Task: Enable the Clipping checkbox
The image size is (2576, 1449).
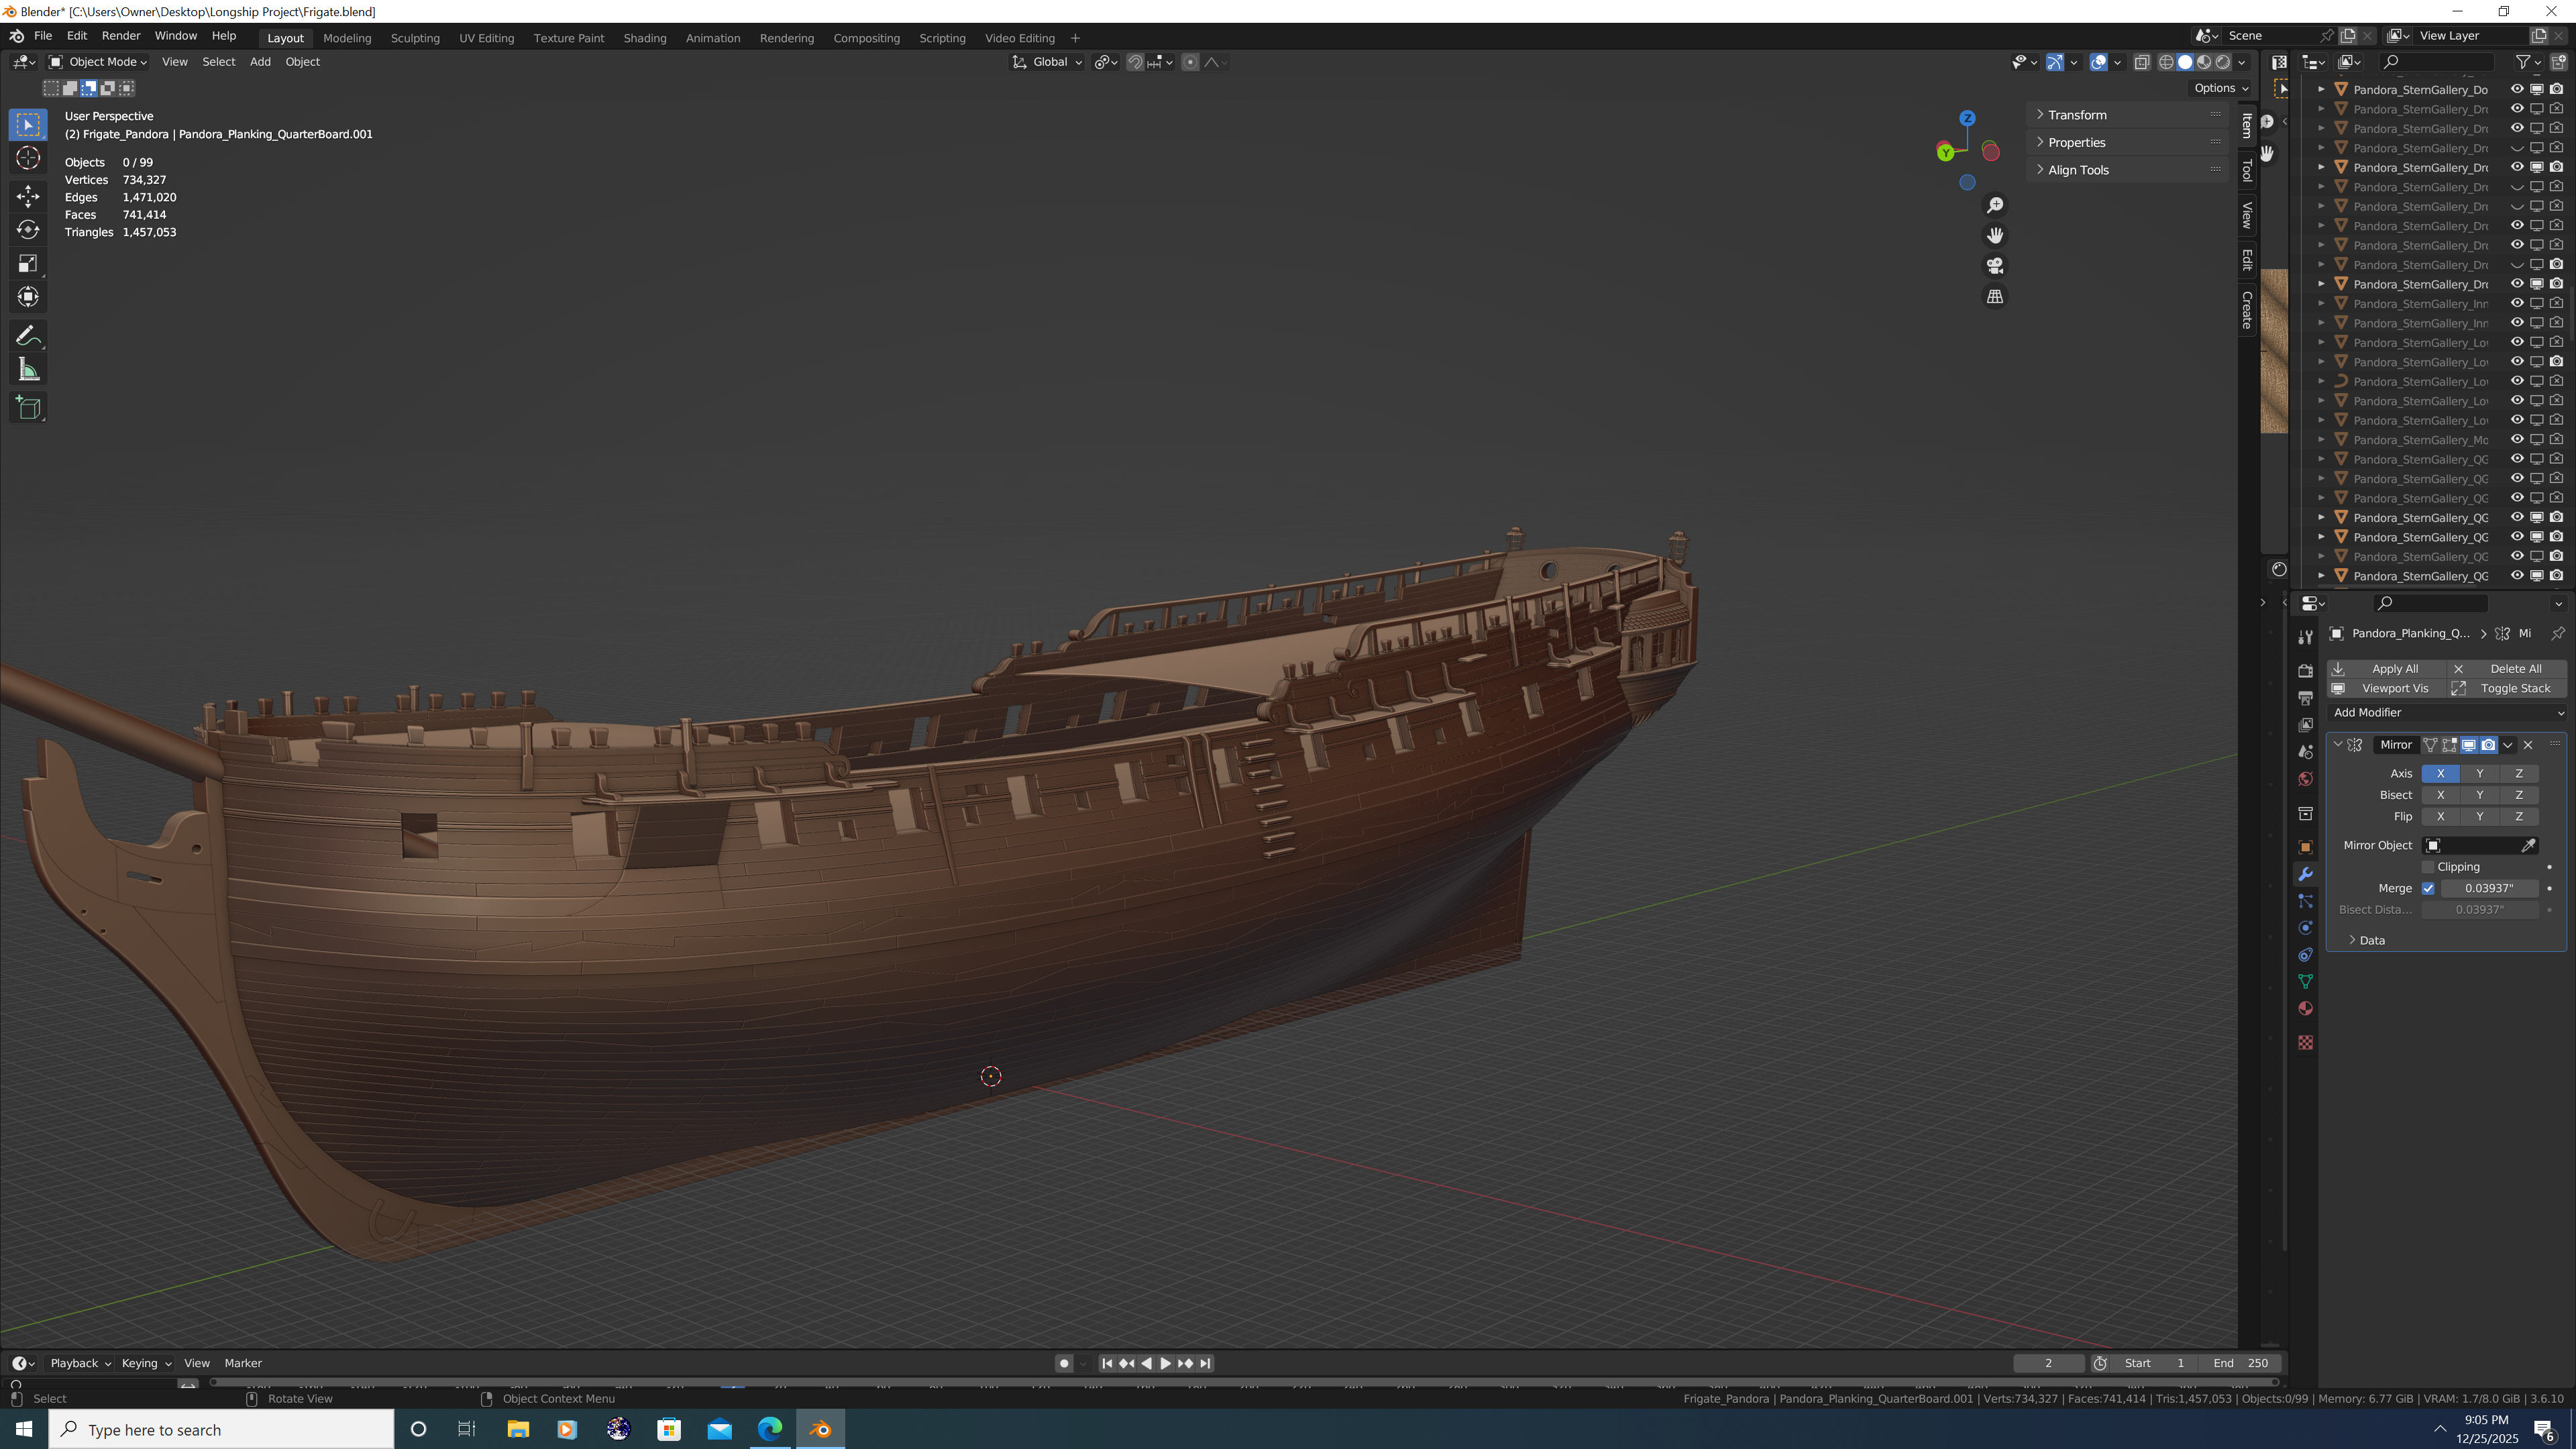Action: pos(2428,867)
